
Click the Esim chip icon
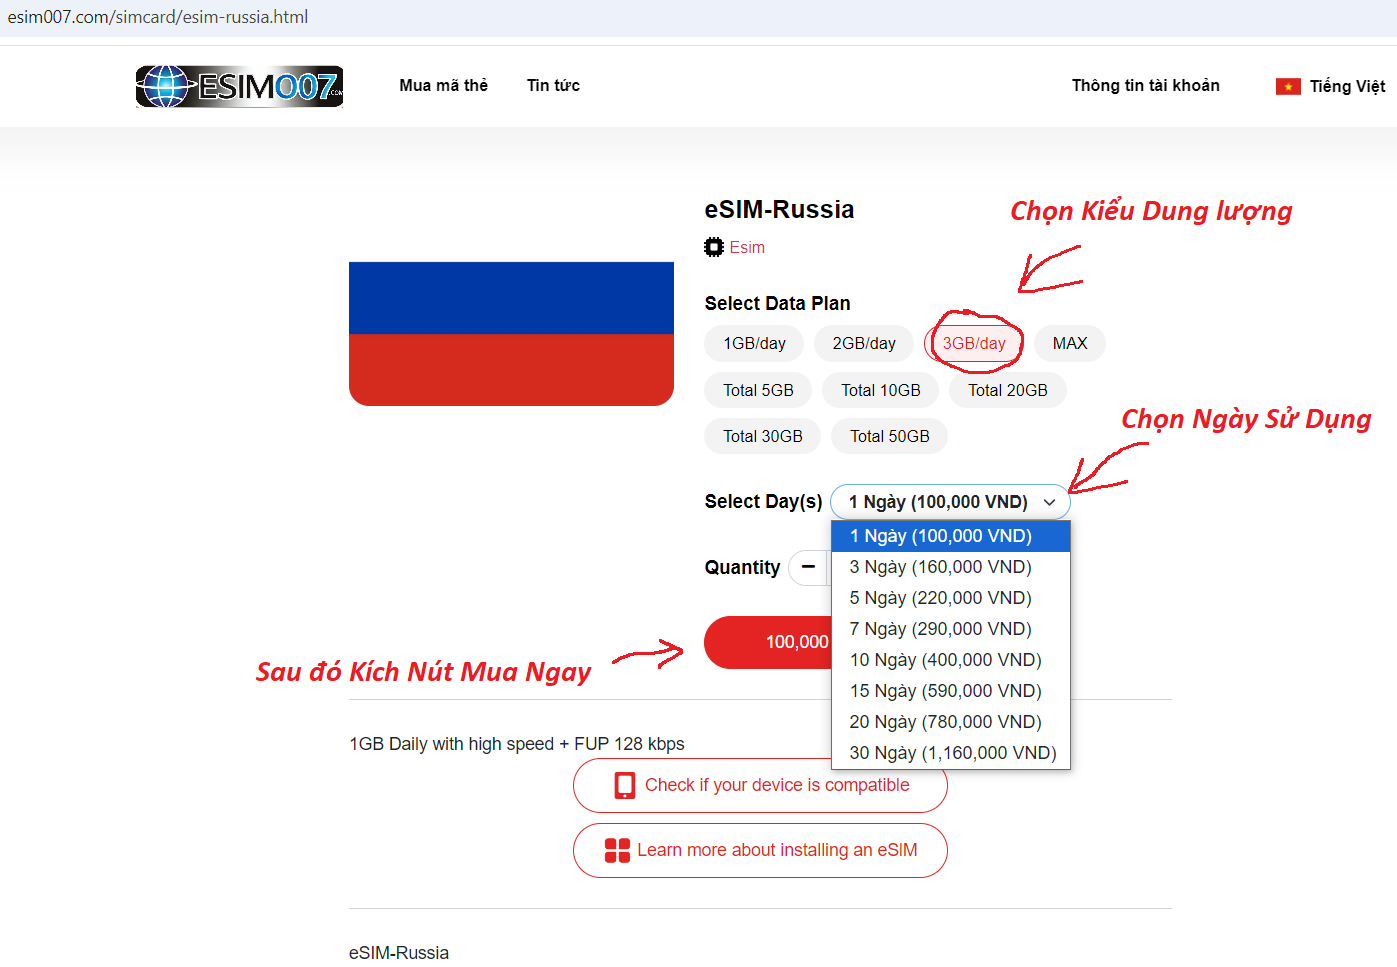tap(714, 247)
